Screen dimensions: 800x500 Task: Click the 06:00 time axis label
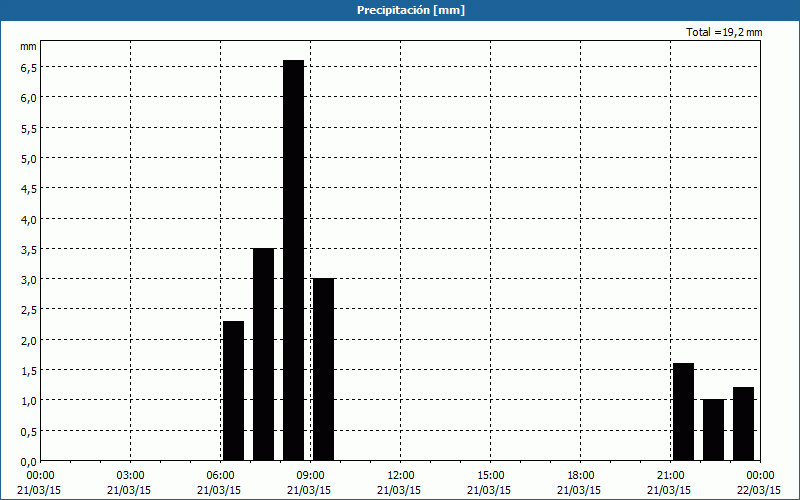(x=220, y=476)
